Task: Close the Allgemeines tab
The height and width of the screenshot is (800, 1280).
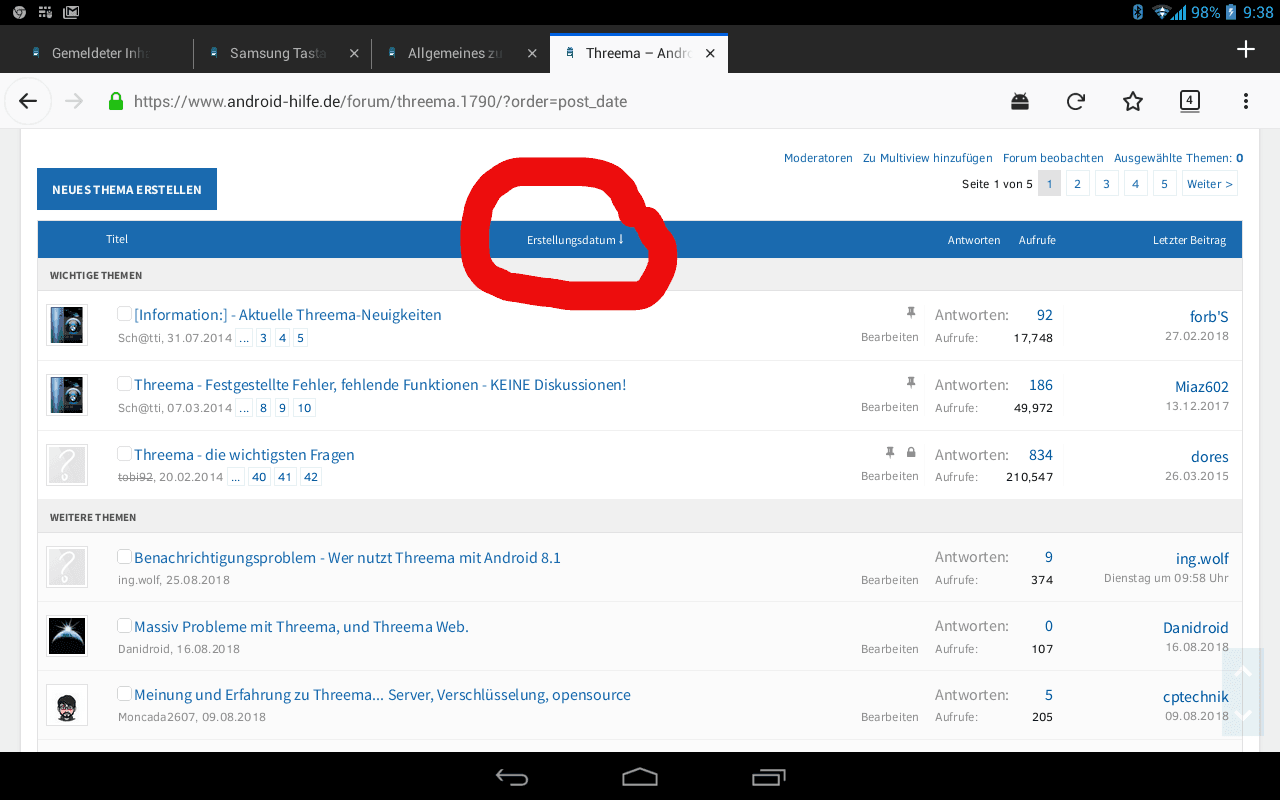Action: pyautogui.click(x=532, y=53)
